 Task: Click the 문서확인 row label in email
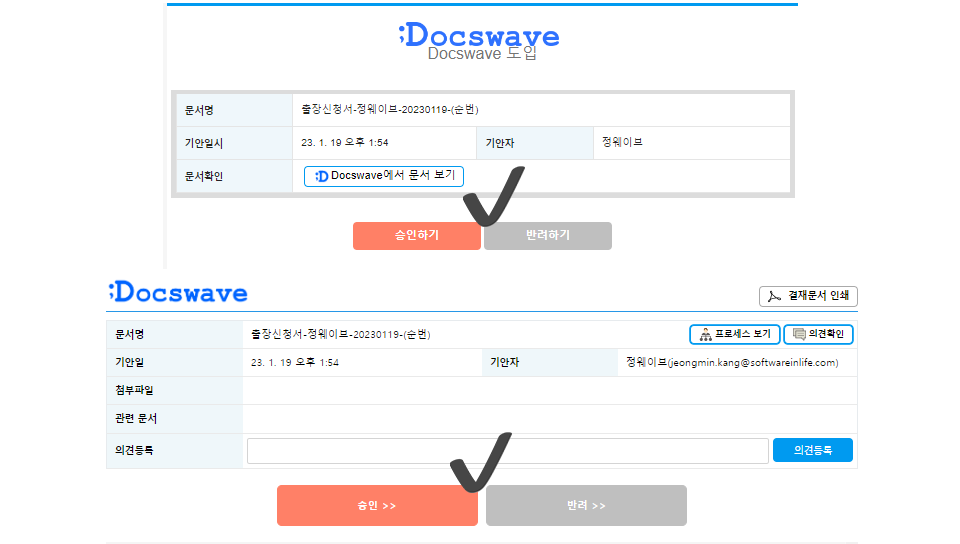click(x=204, y=176)
